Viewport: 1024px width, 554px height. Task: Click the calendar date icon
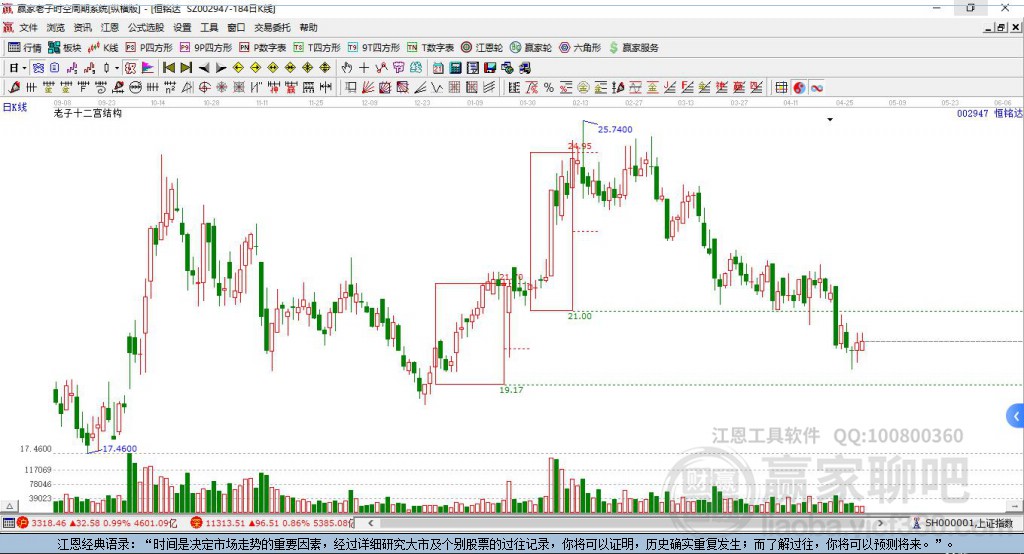tap(438, 68)
